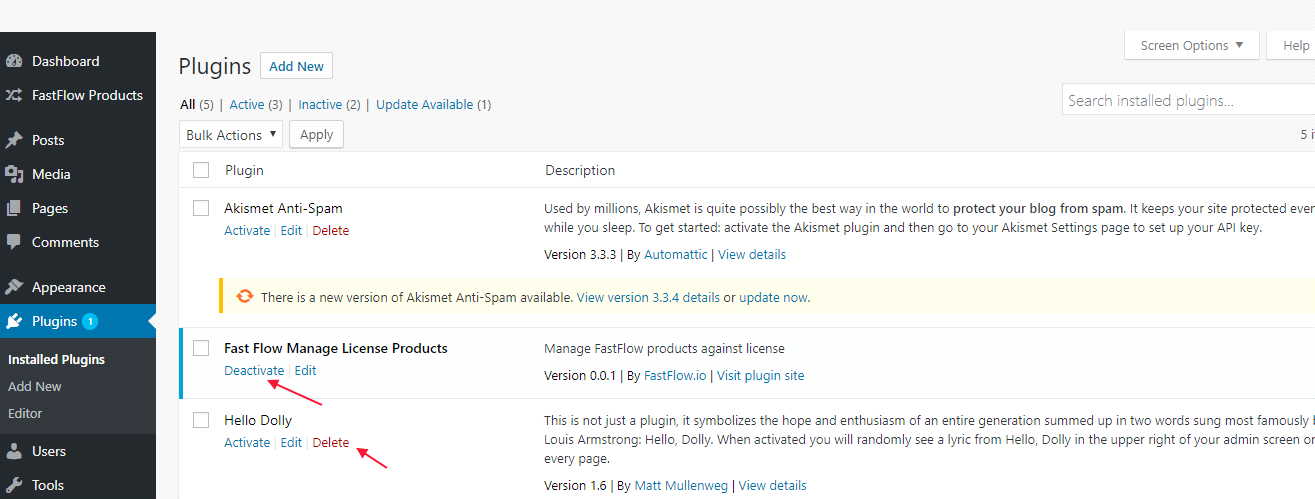The width and height of the screenshot is (1315, 499).
Task: Filter plugins by Inactive
Action: pos(320,104)
